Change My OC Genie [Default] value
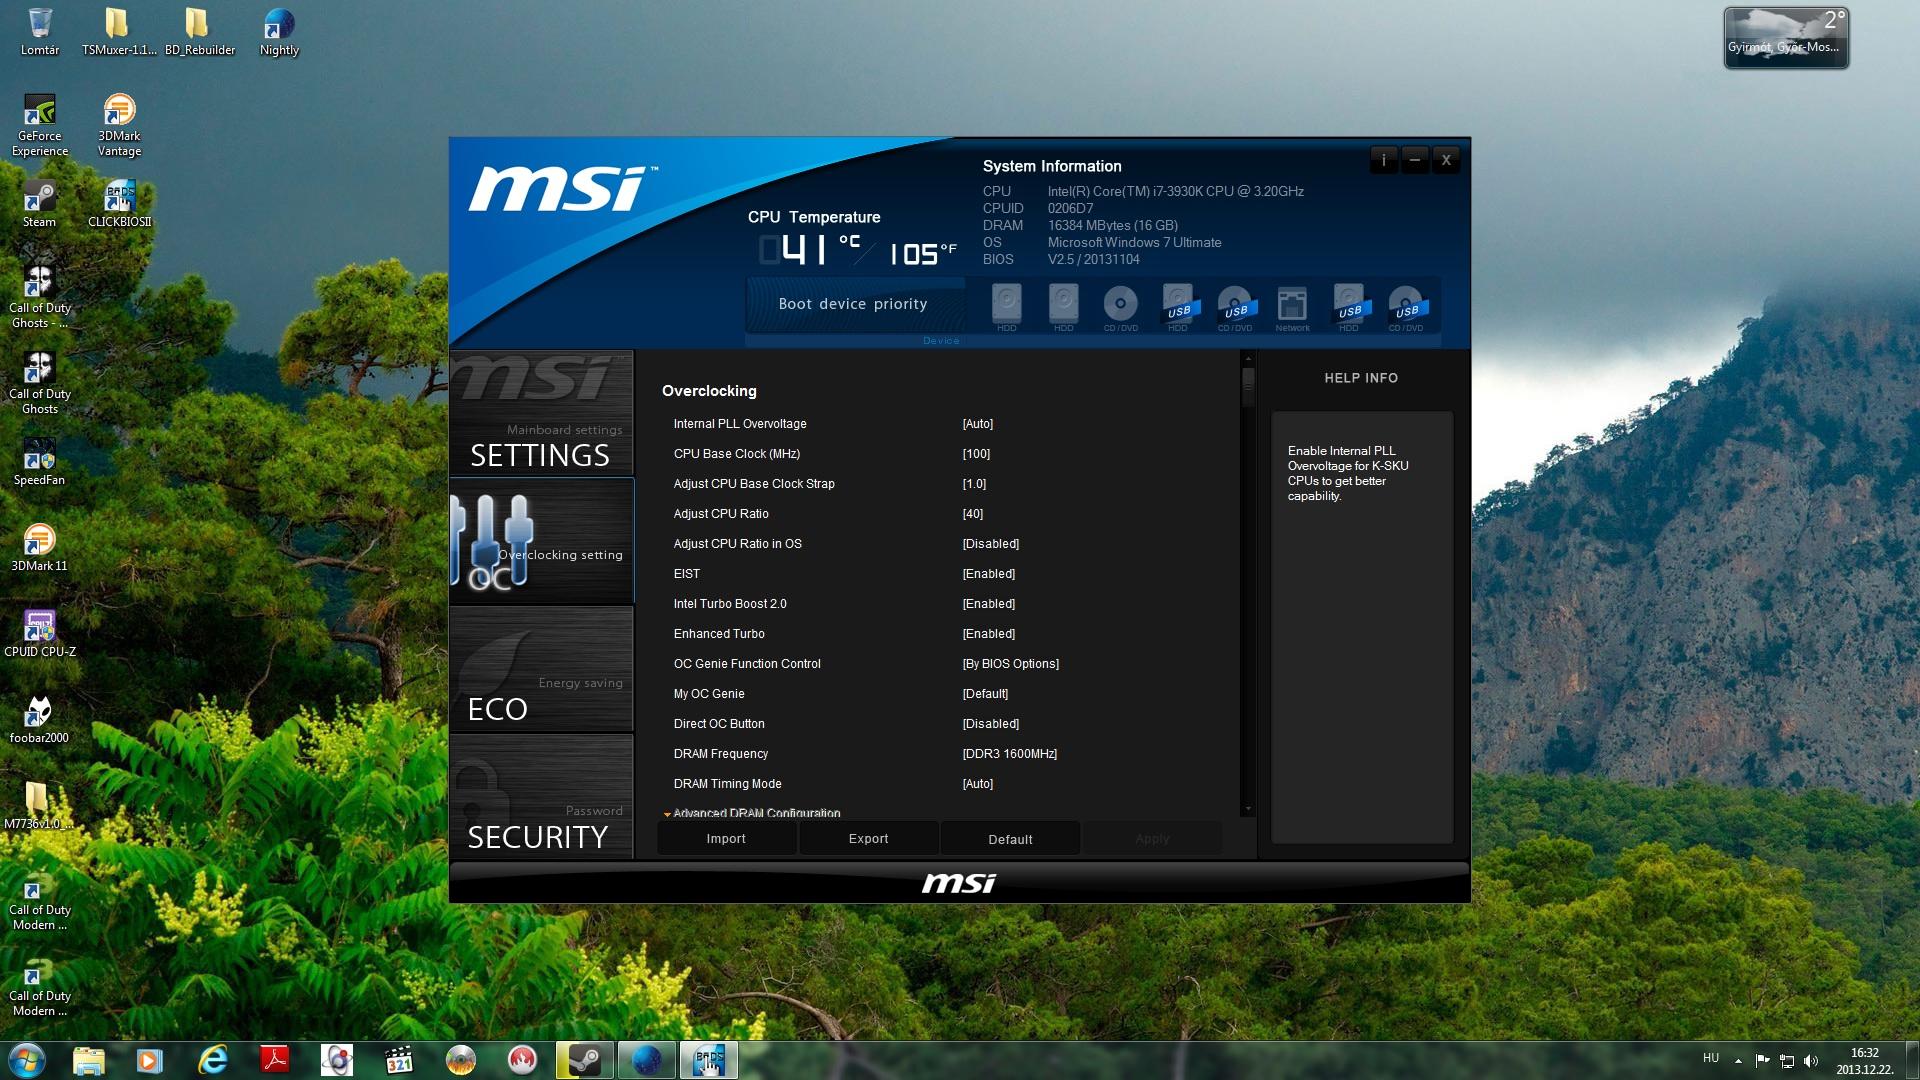1920x1080 pixels. click(985, 694)
